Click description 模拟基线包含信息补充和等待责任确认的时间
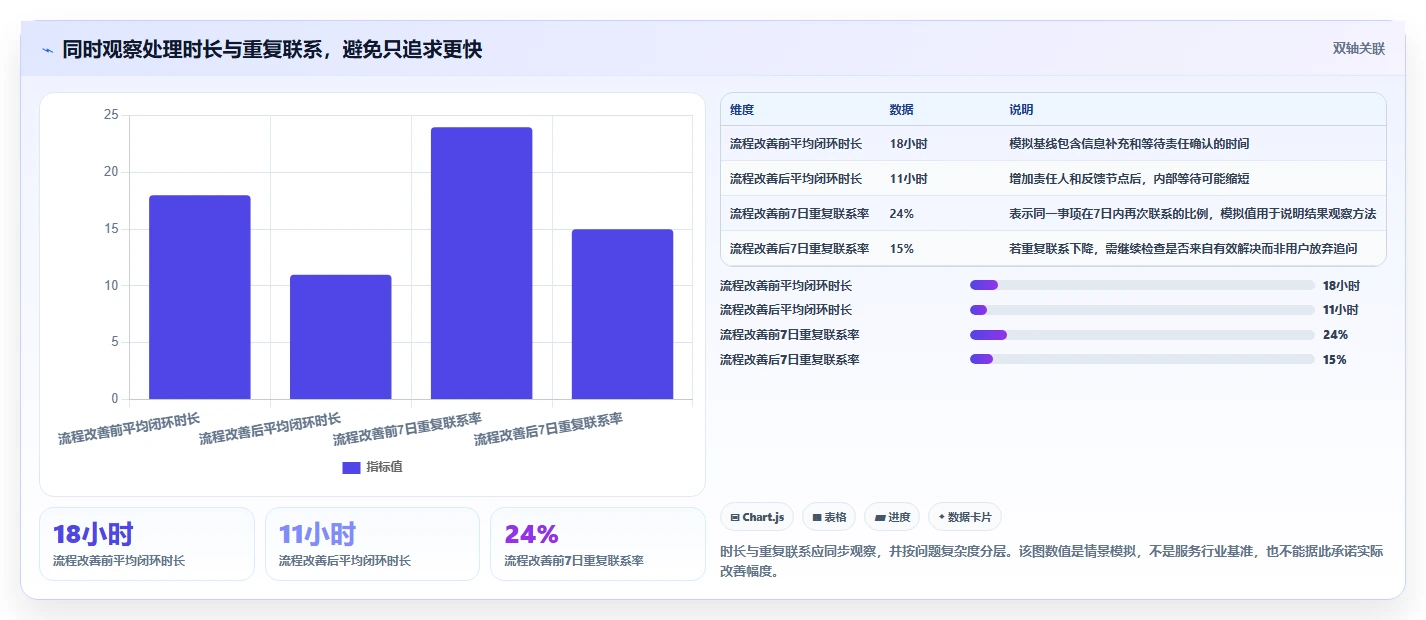1426x620 pixels. click(1129, 144)
